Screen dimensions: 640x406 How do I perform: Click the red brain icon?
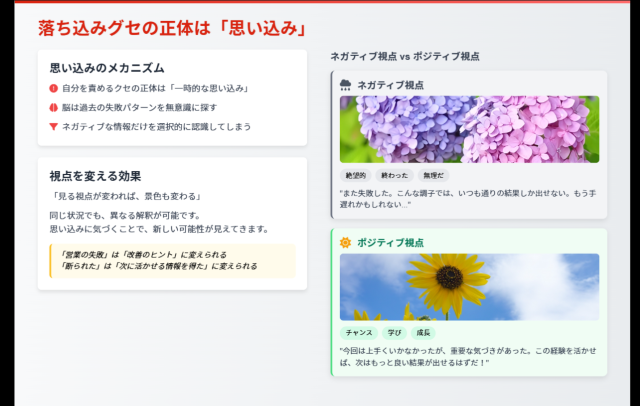[x=53, y=107]
